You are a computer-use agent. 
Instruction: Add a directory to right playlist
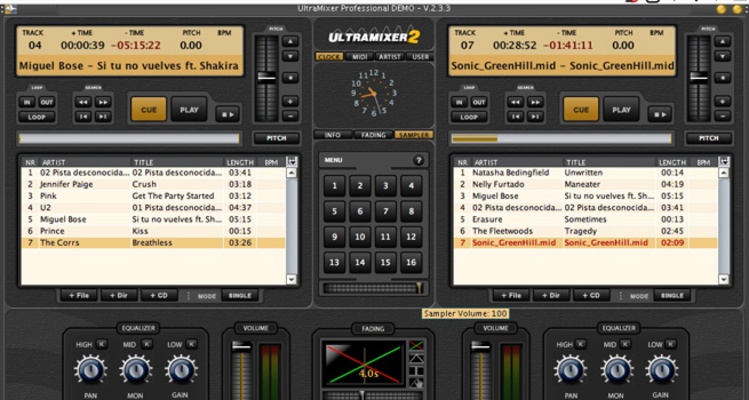point(551,295)
